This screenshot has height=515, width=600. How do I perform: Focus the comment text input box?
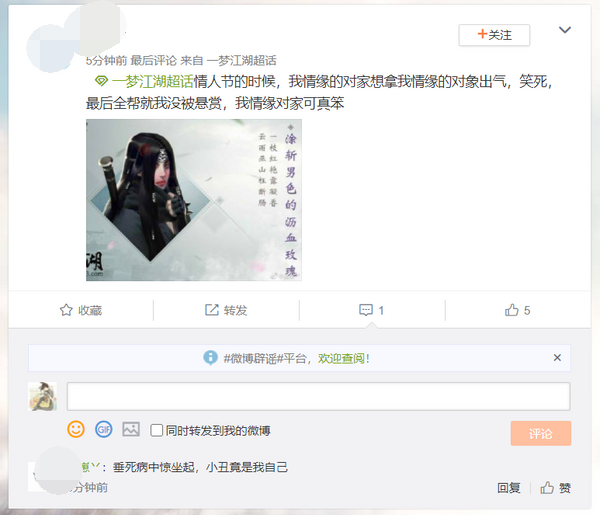point(318,396)
